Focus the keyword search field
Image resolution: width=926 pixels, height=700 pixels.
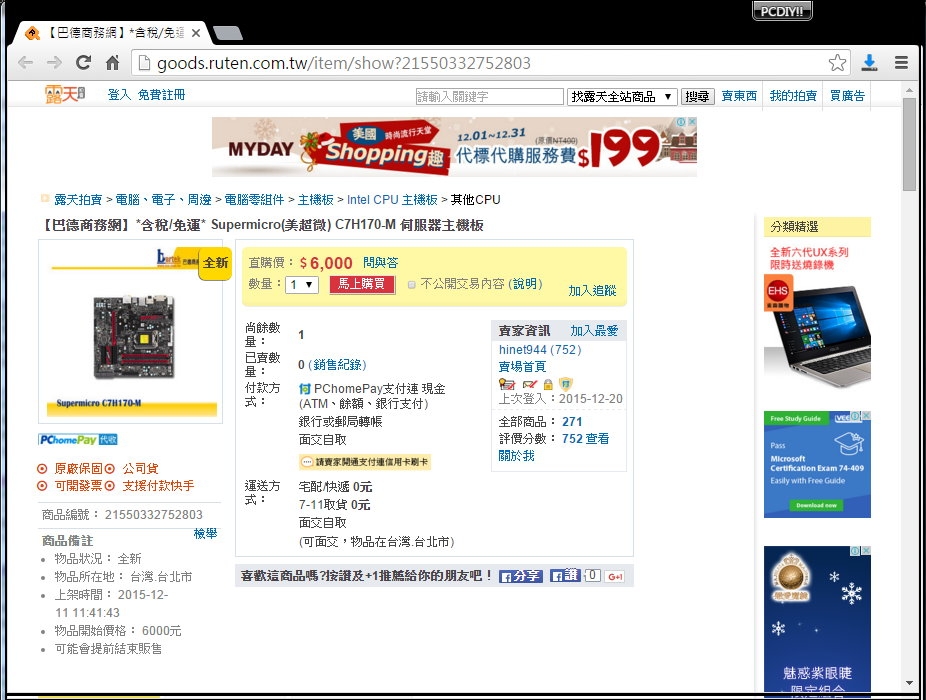490,96
